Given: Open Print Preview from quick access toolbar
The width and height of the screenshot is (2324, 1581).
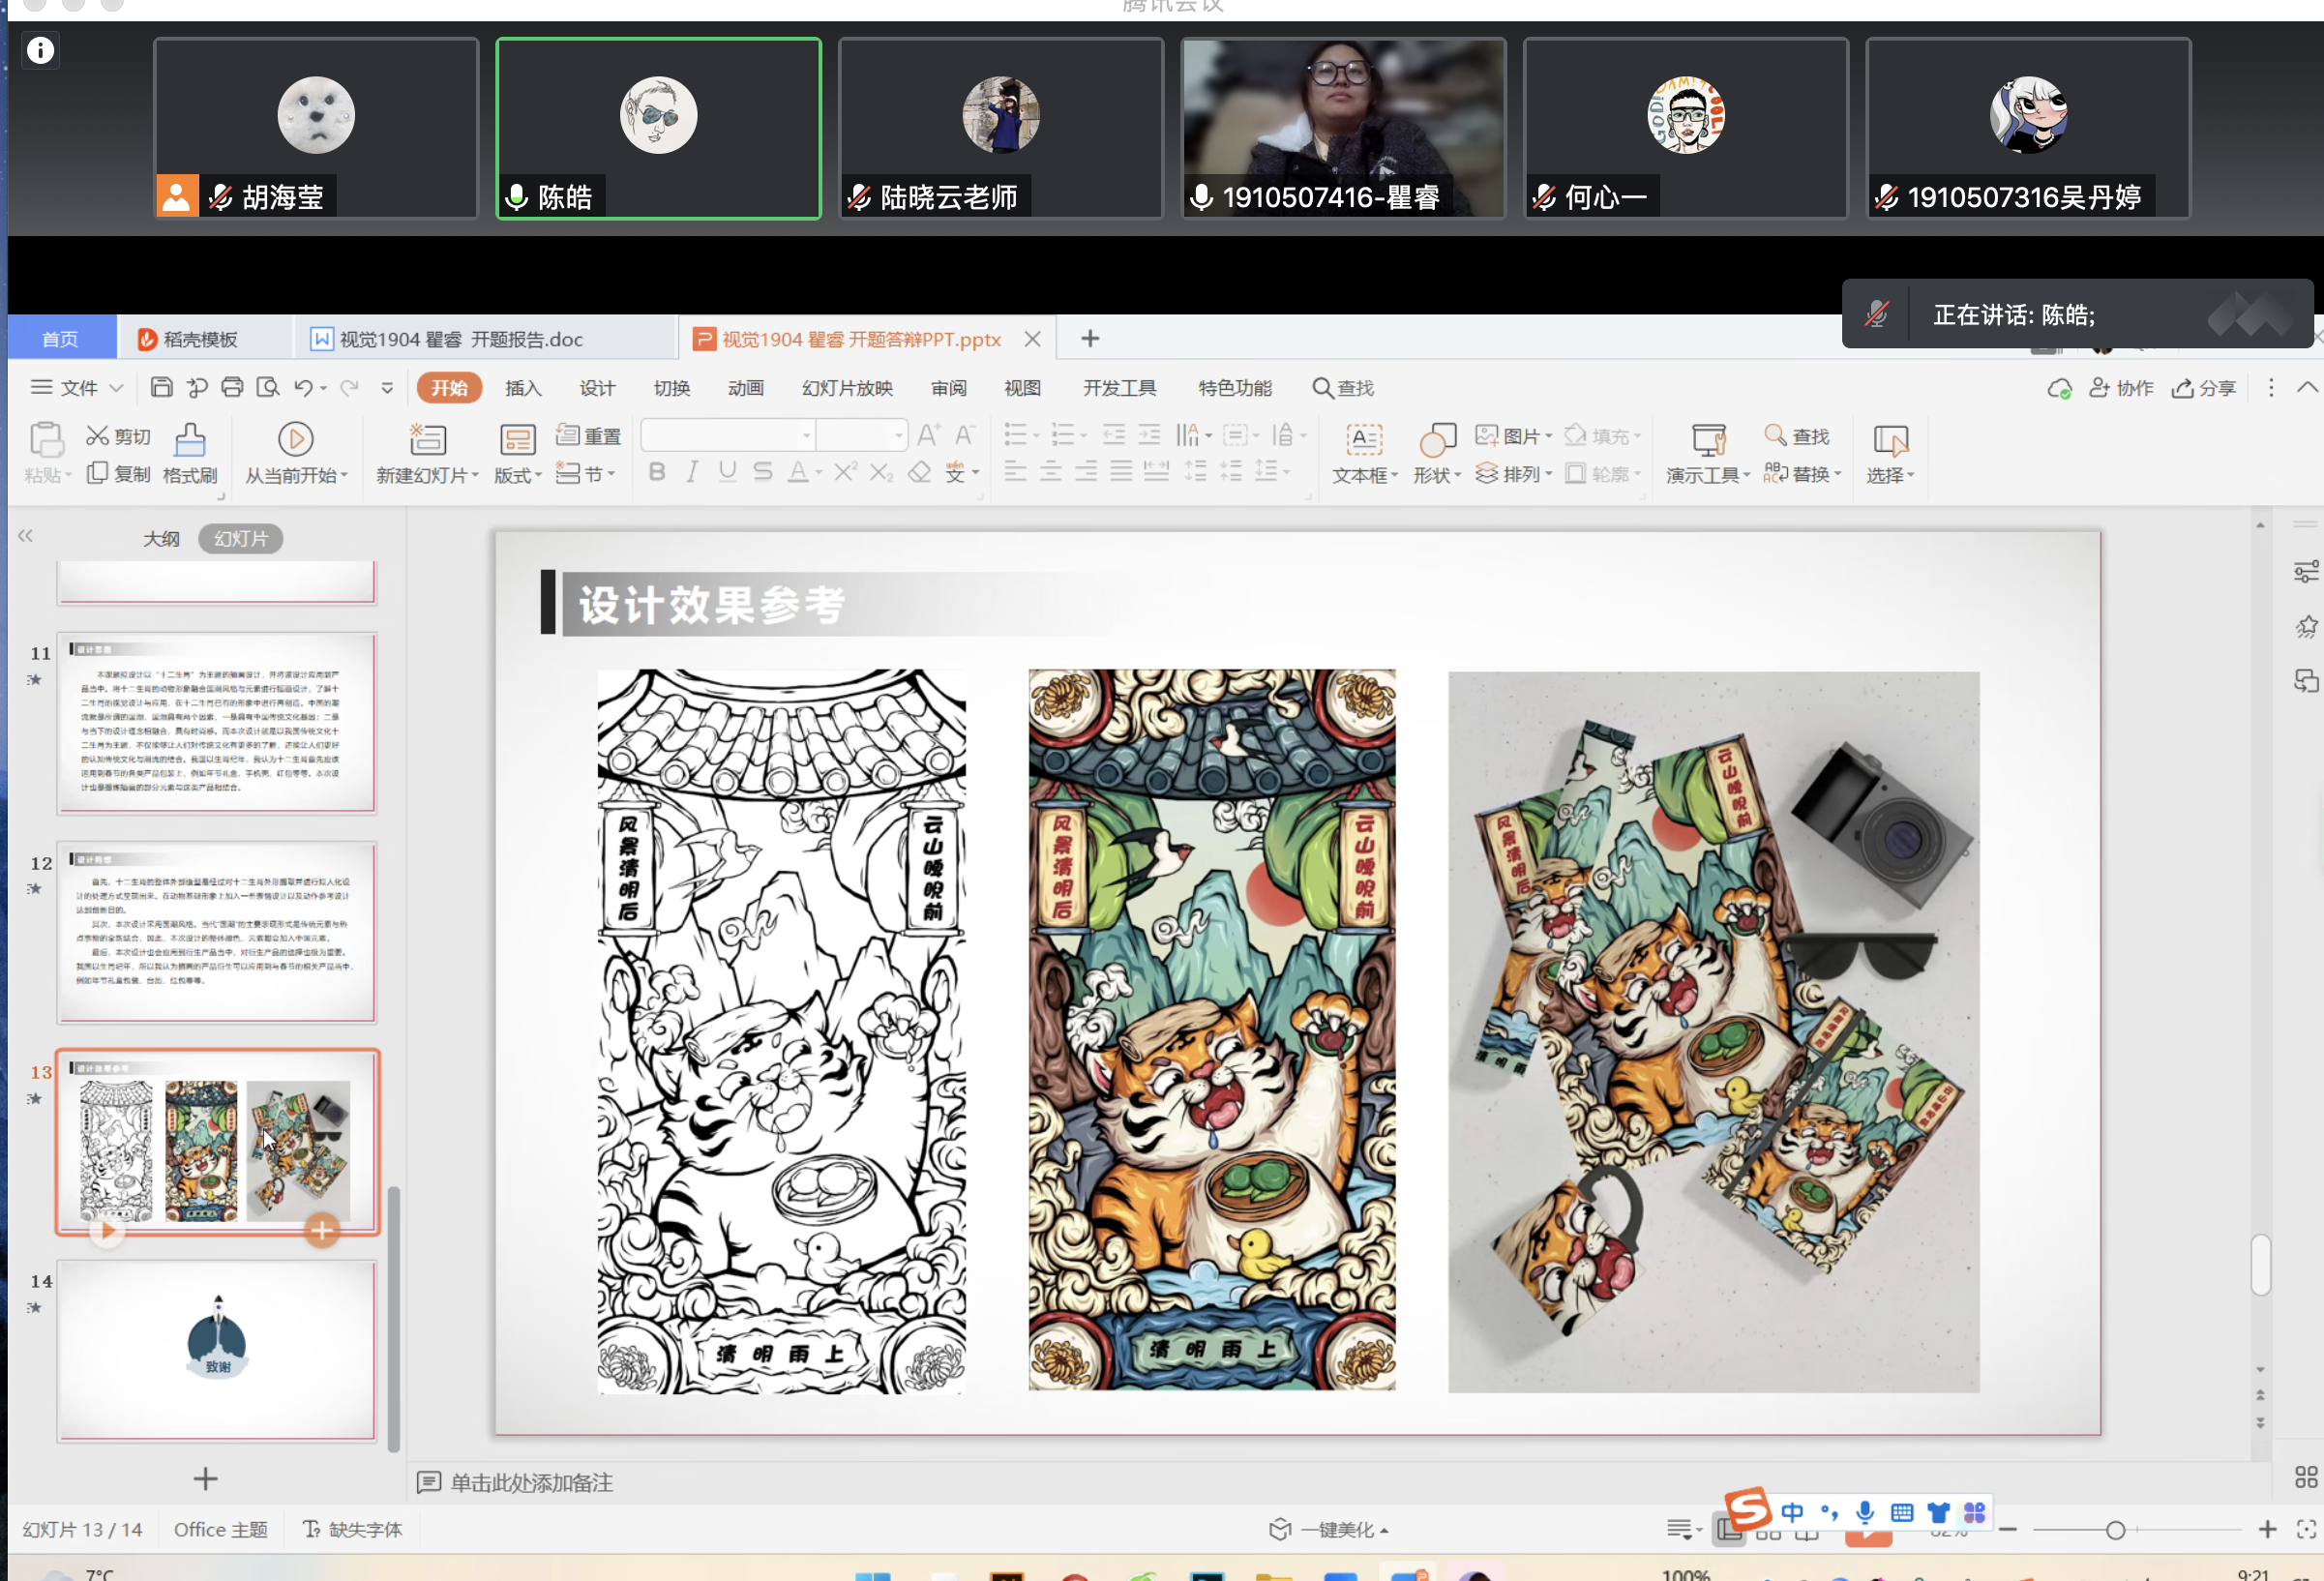Looking at the screenshot, I should (268, 387).
